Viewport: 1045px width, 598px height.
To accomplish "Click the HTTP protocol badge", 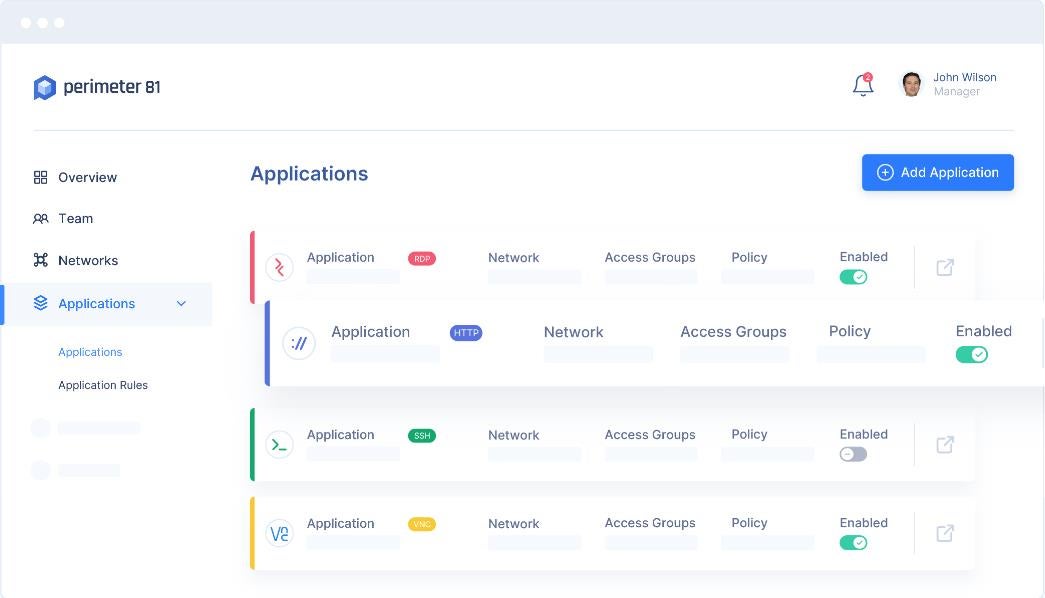I will pyautogui.click(x=466, y=333).
